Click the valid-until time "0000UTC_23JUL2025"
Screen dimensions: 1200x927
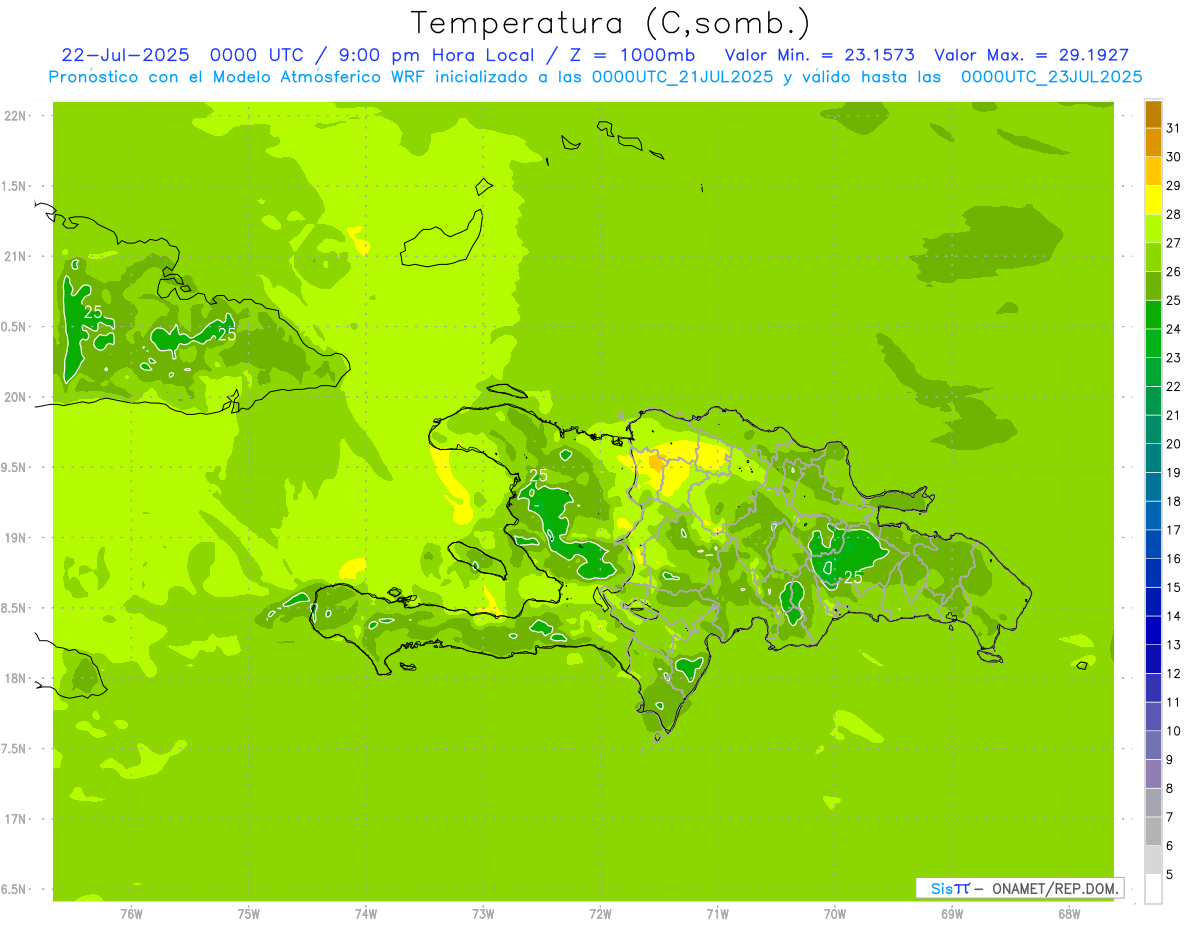1051,77
